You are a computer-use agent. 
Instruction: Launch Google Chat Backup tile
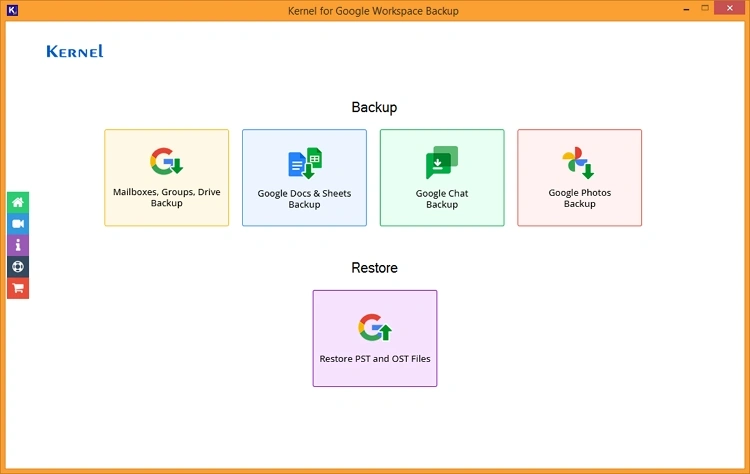[442, 177]
